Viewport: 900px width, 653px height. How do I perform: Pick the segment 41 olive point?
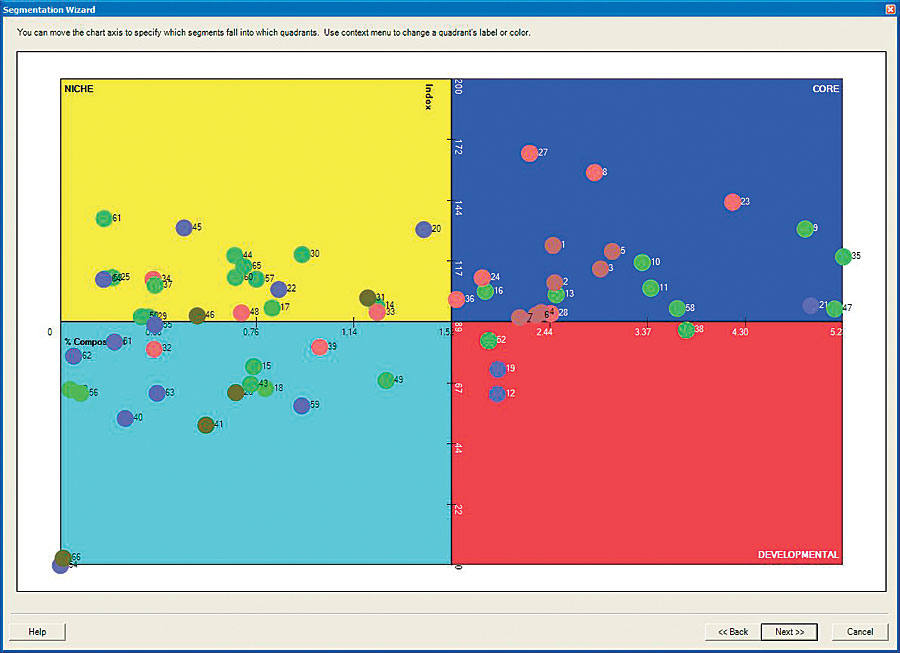tap(205, 425)
